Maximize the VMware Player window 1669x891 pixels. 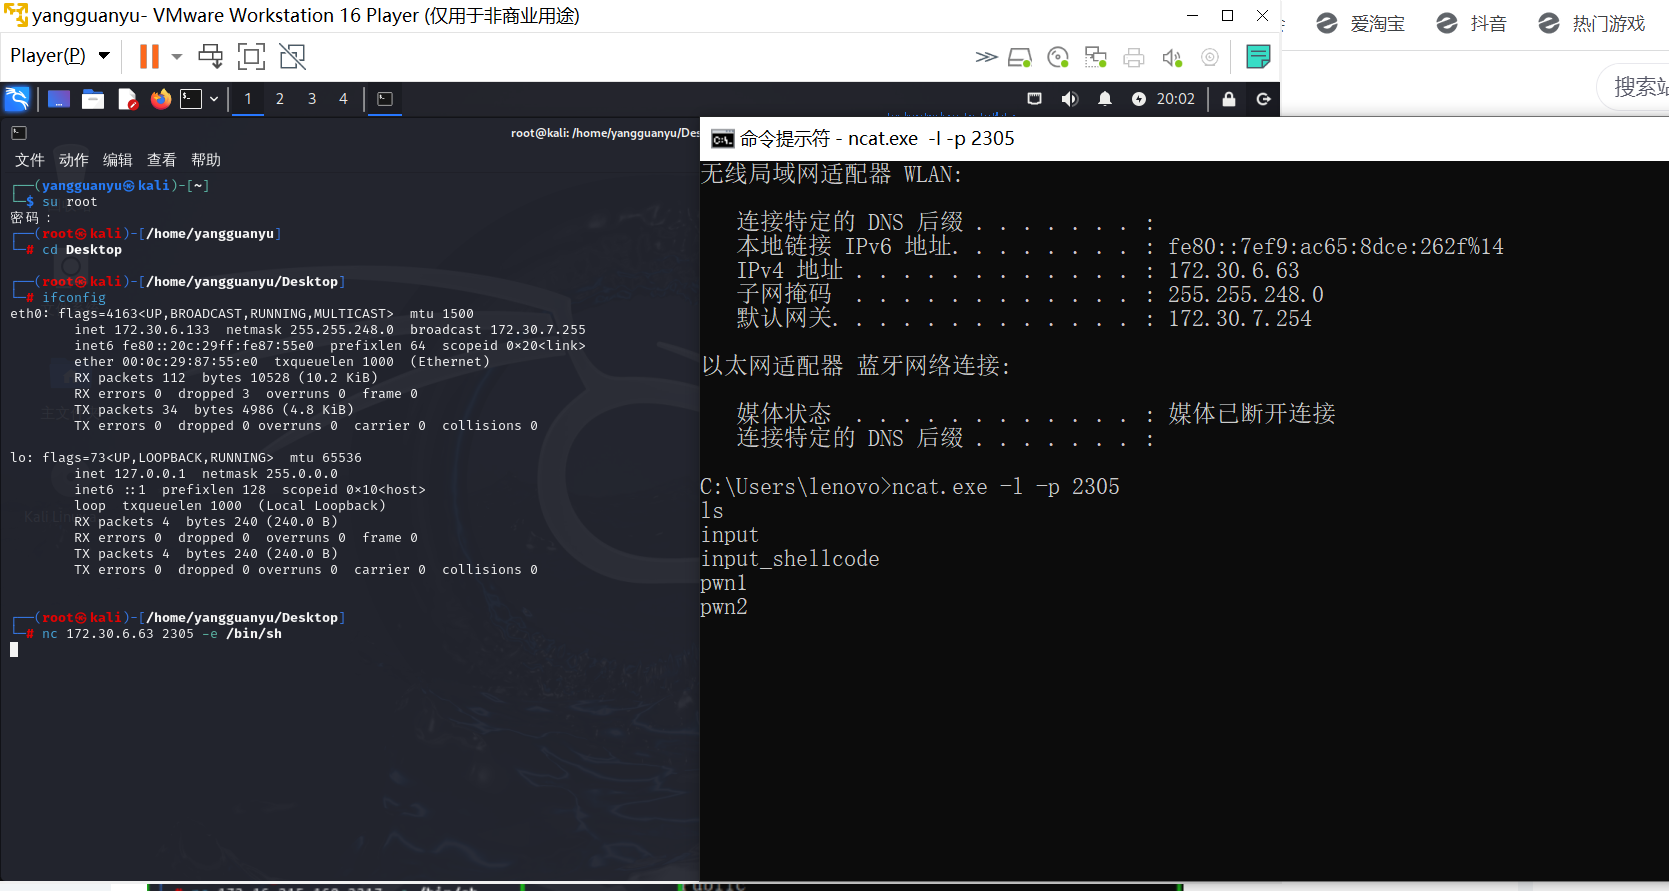[x=1228, y=16]
